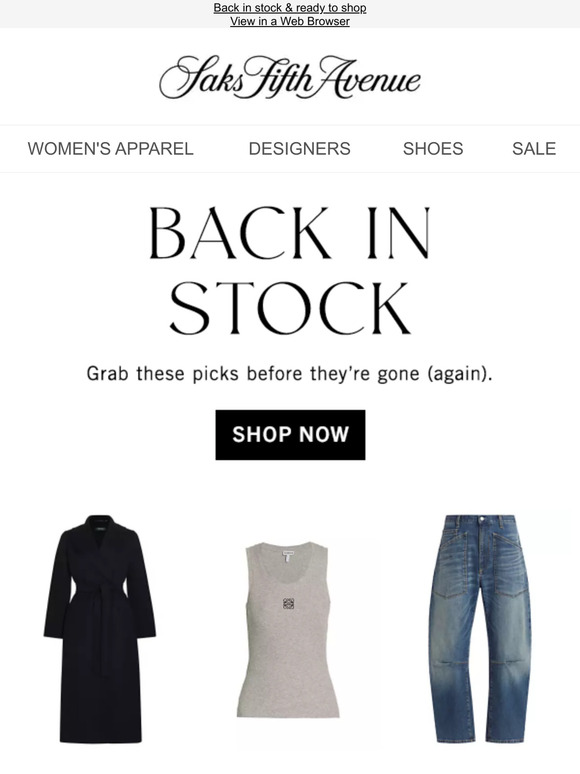Click the black Shop Now button

(x=290, y=435)
